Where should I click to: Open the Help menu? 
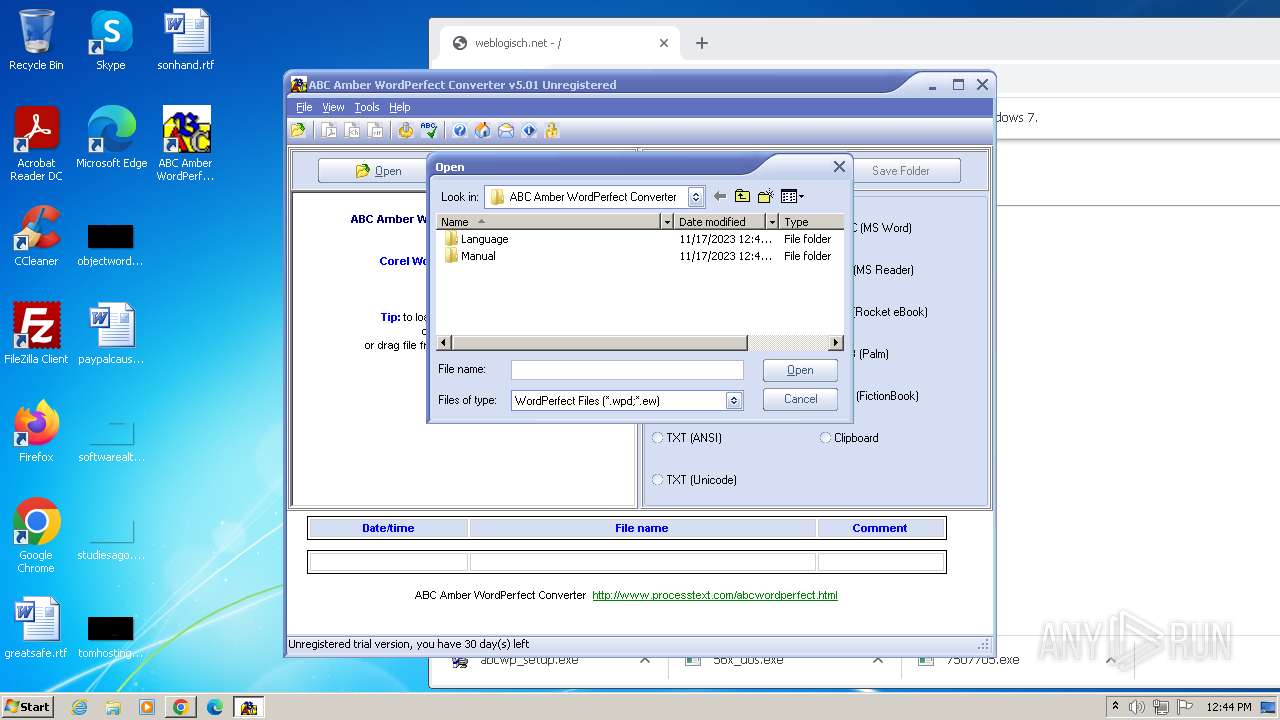[x=400, y=107]
